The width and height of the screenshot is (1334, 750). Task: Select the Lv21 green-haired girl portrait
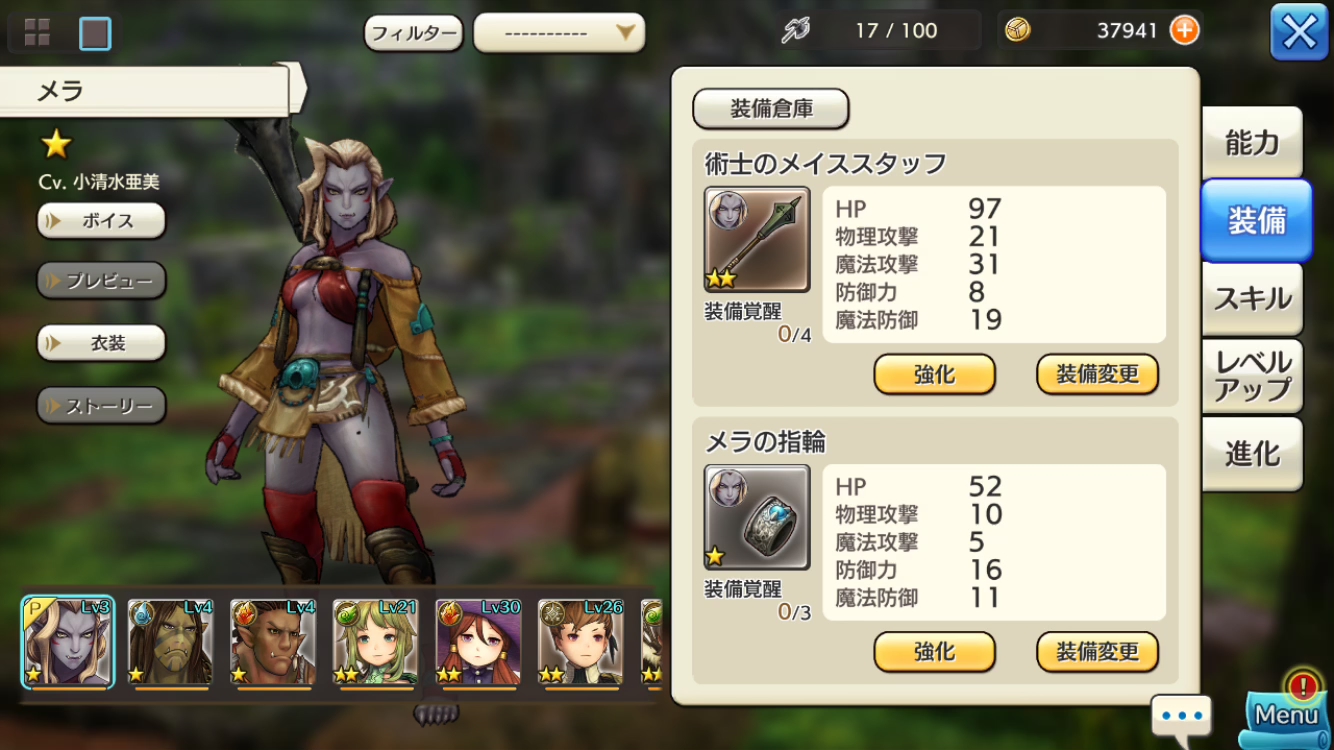point(375,643)
